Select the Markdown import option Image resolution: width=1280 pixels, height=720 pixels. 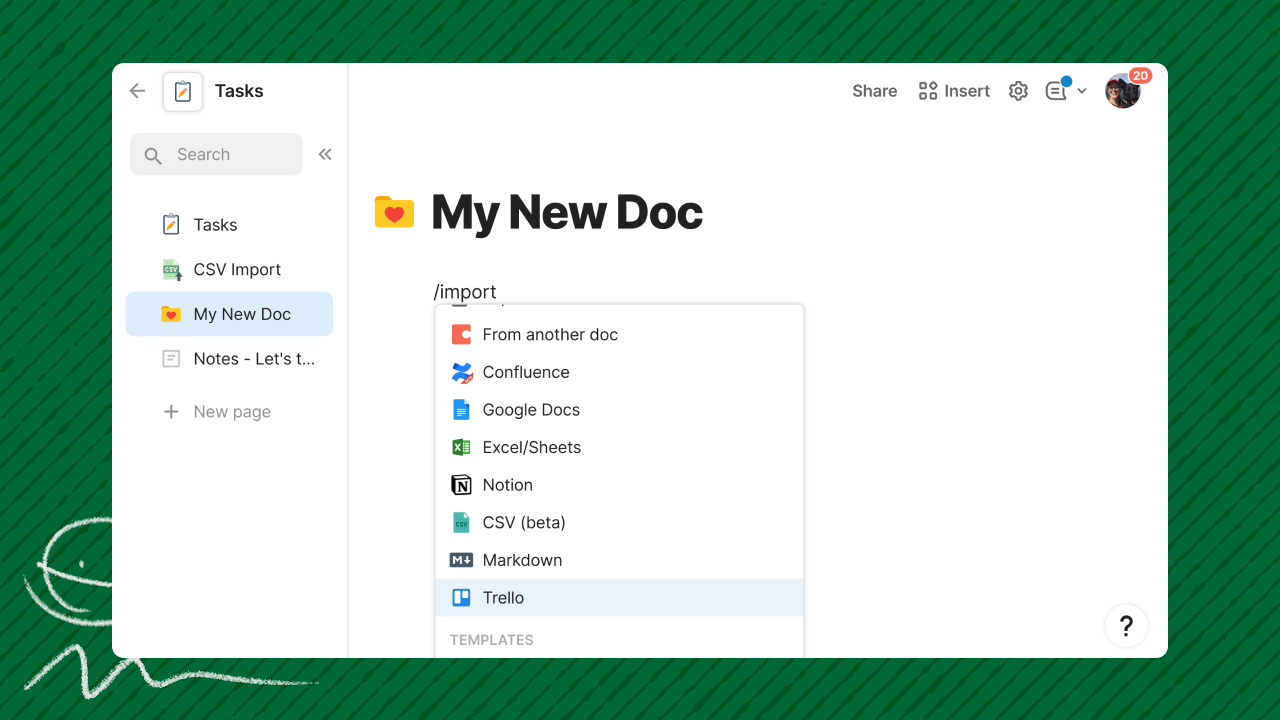coord(620,560)
